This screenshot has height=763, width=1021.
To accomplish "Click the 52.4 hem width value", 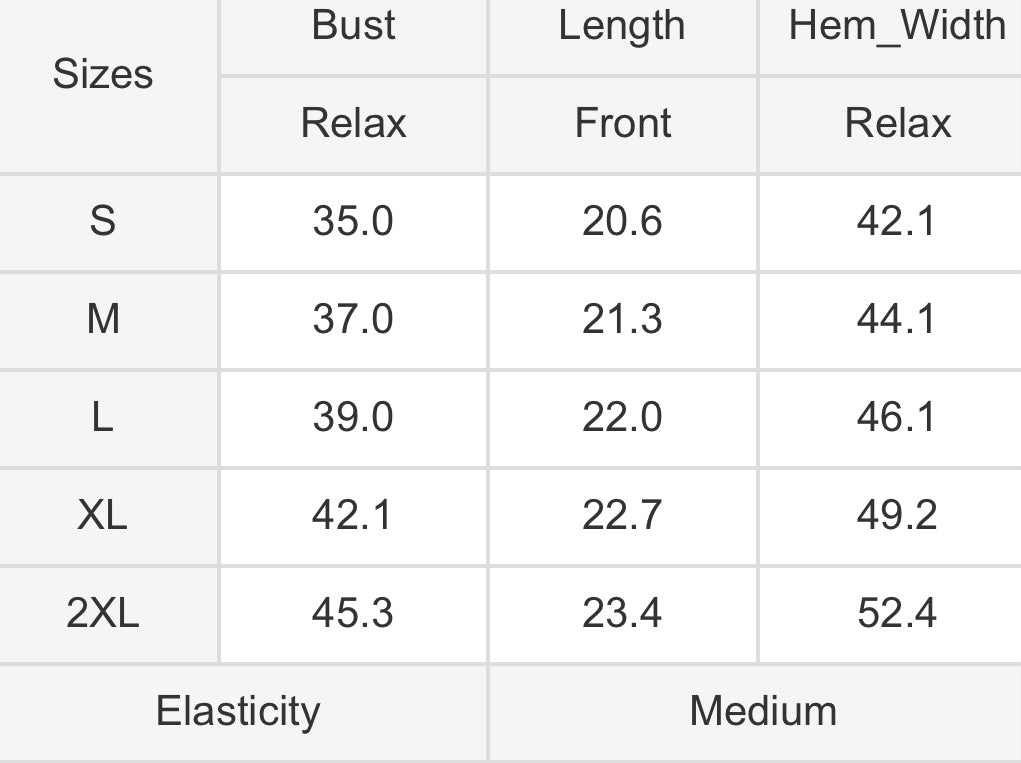I will click(x=897, y=614).
